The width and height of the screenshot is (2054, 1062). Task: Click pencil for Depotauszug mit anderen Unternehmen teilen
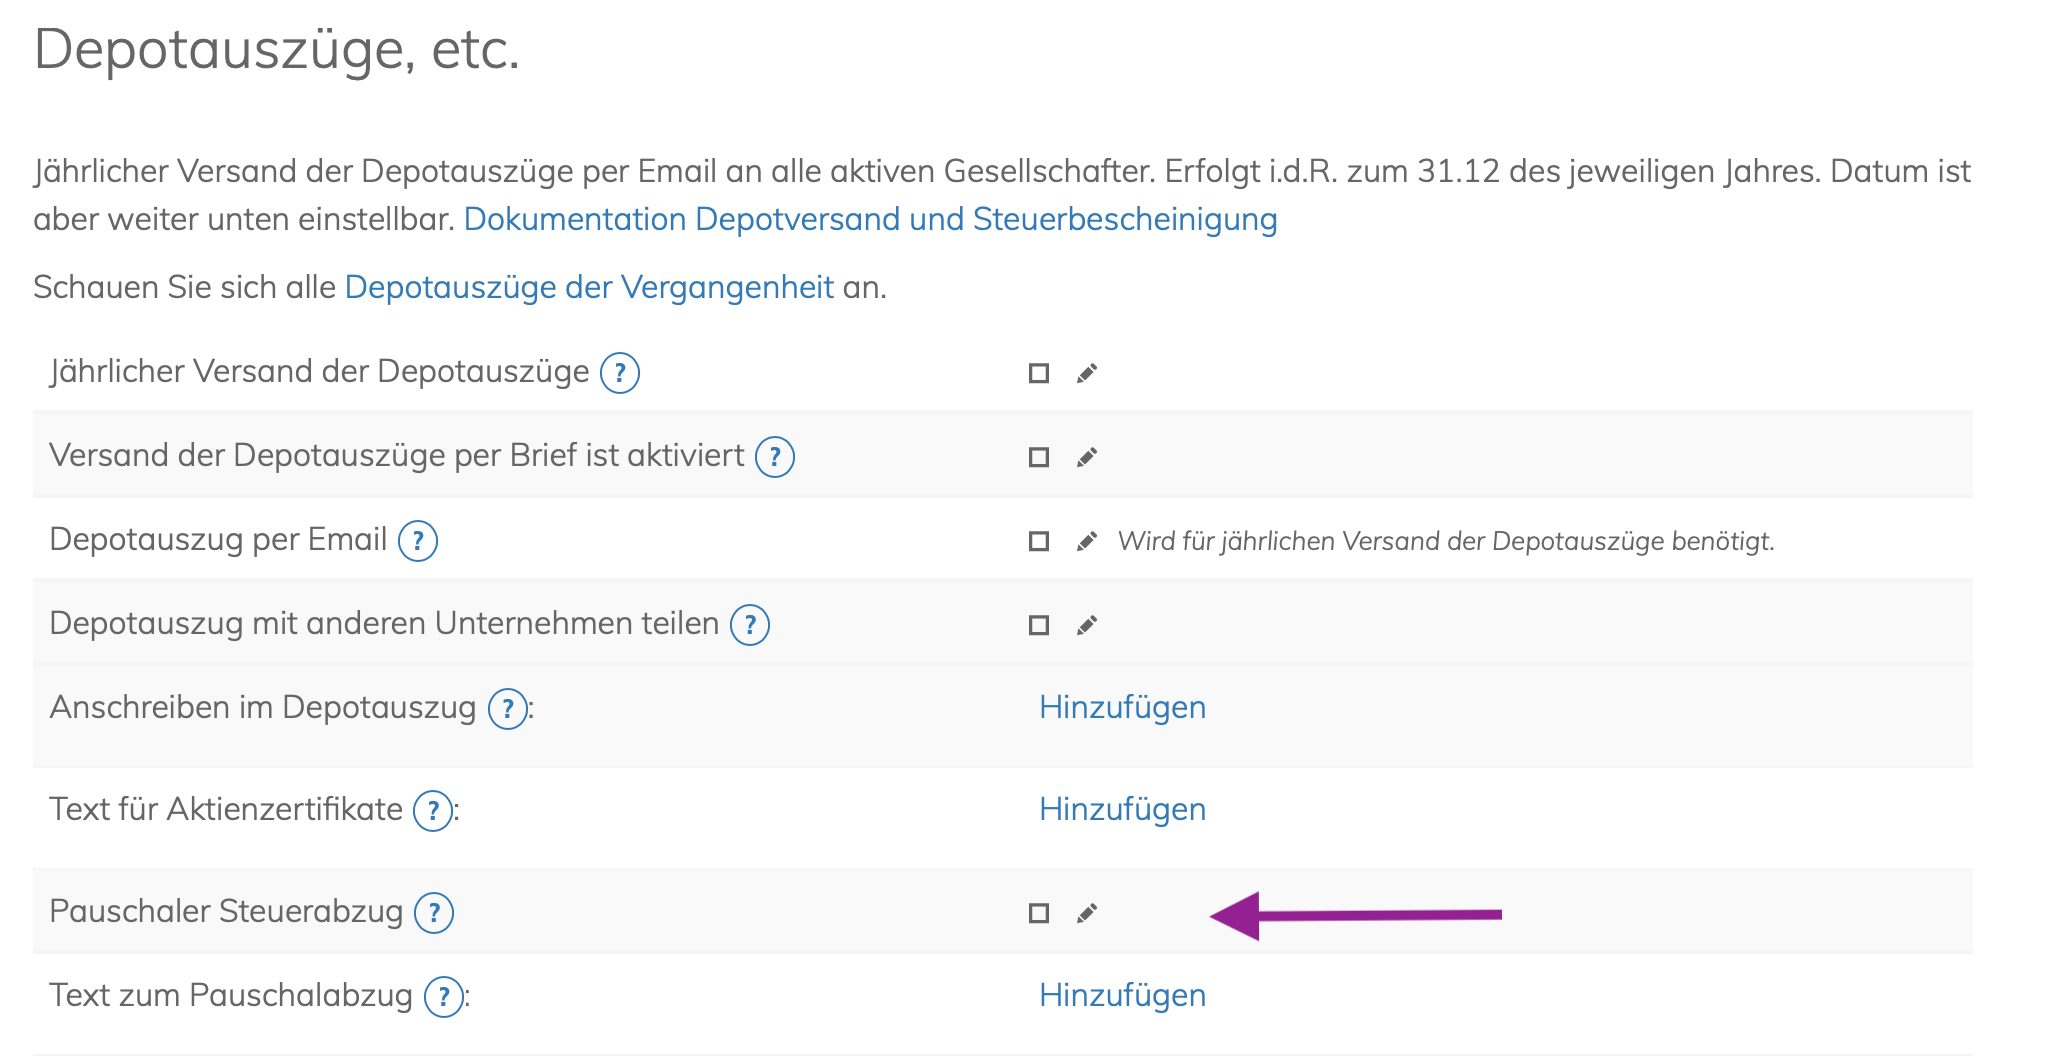click(1087, 625)
